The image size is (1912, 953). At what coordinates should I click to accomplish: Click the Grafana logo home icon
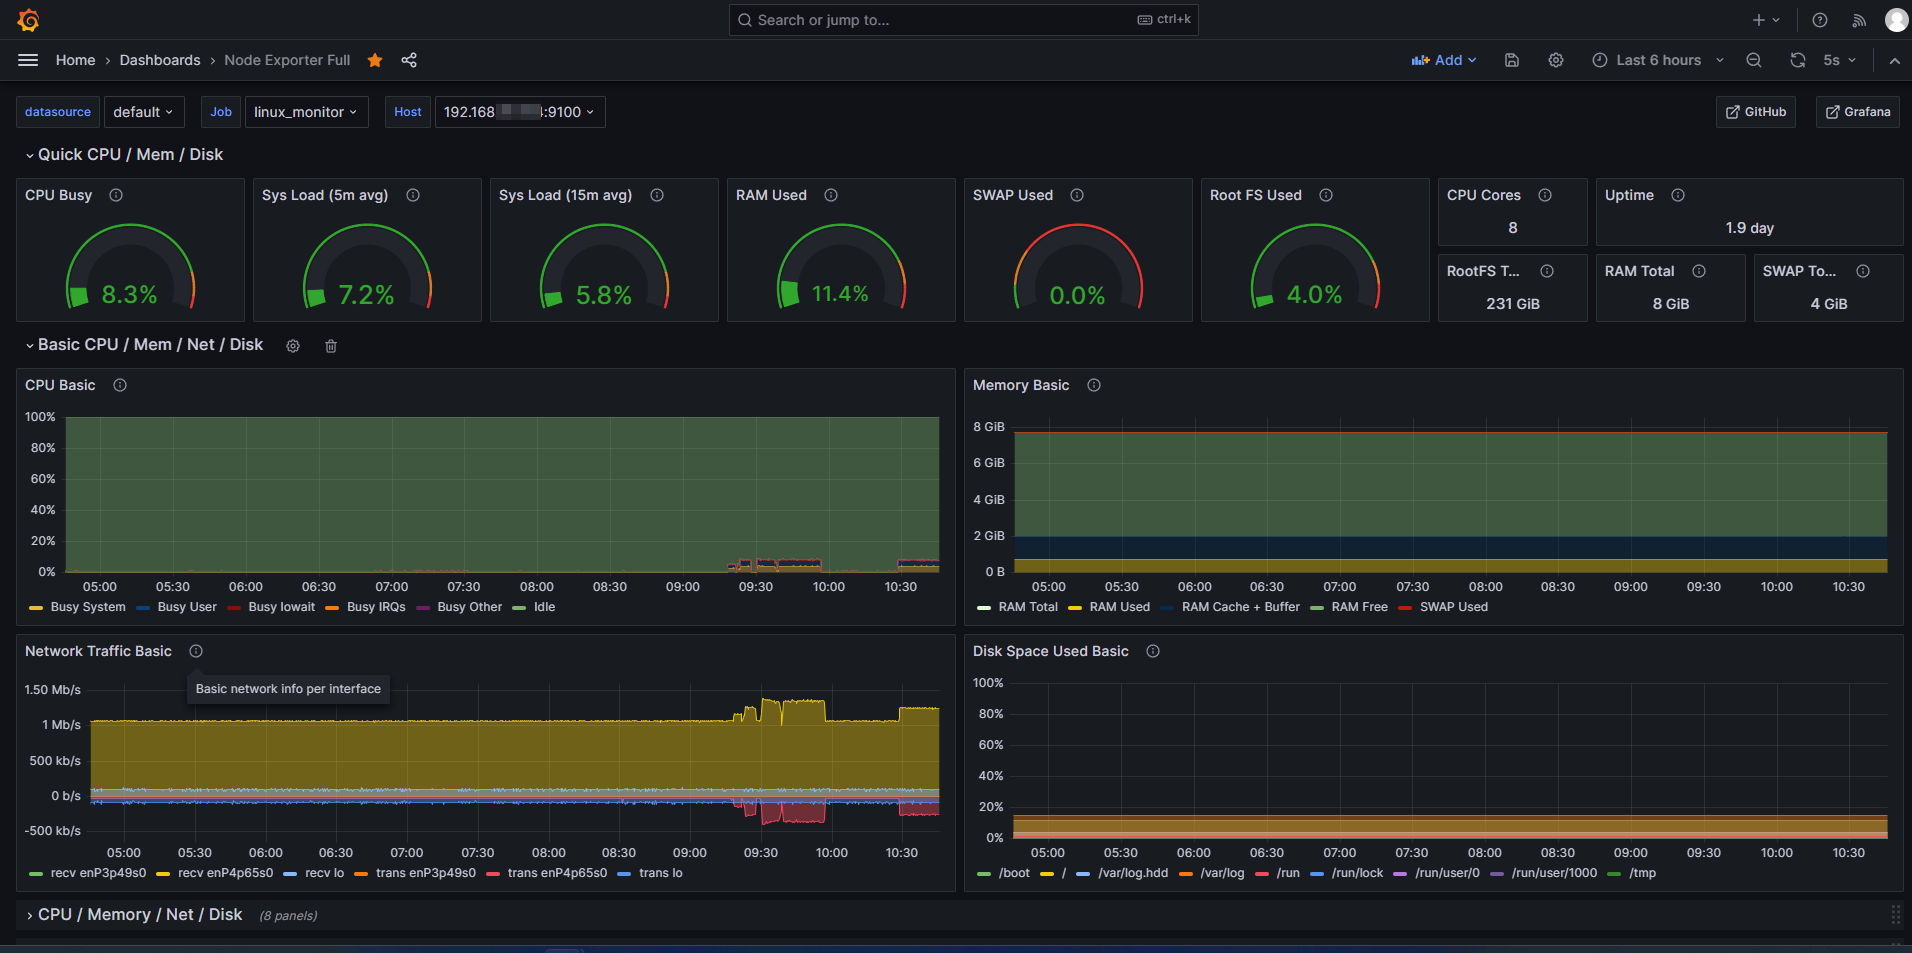click(29, 20)
